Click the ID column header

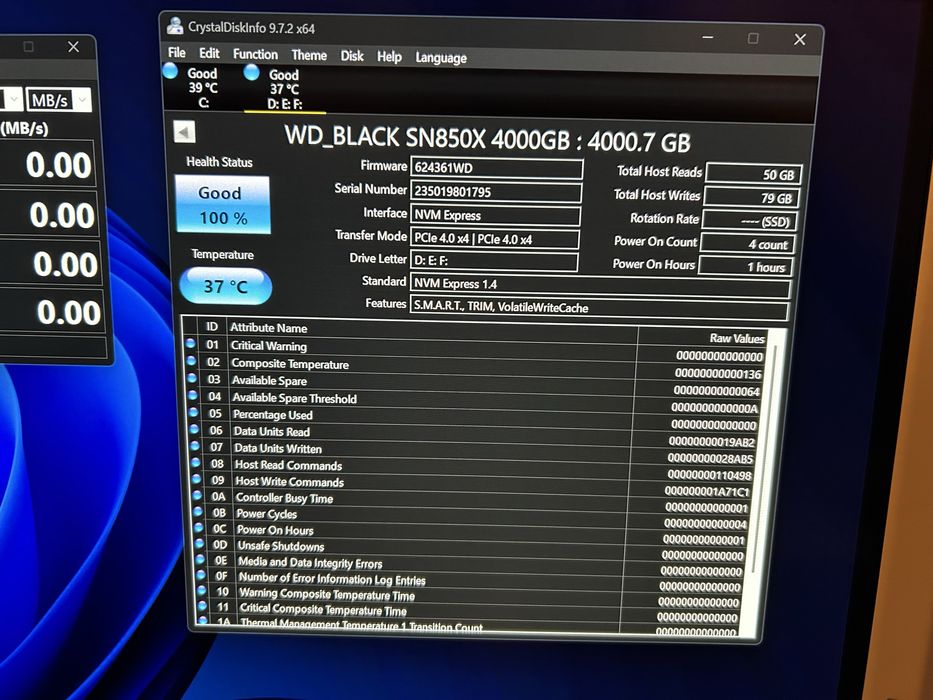(x=212, y=326)
